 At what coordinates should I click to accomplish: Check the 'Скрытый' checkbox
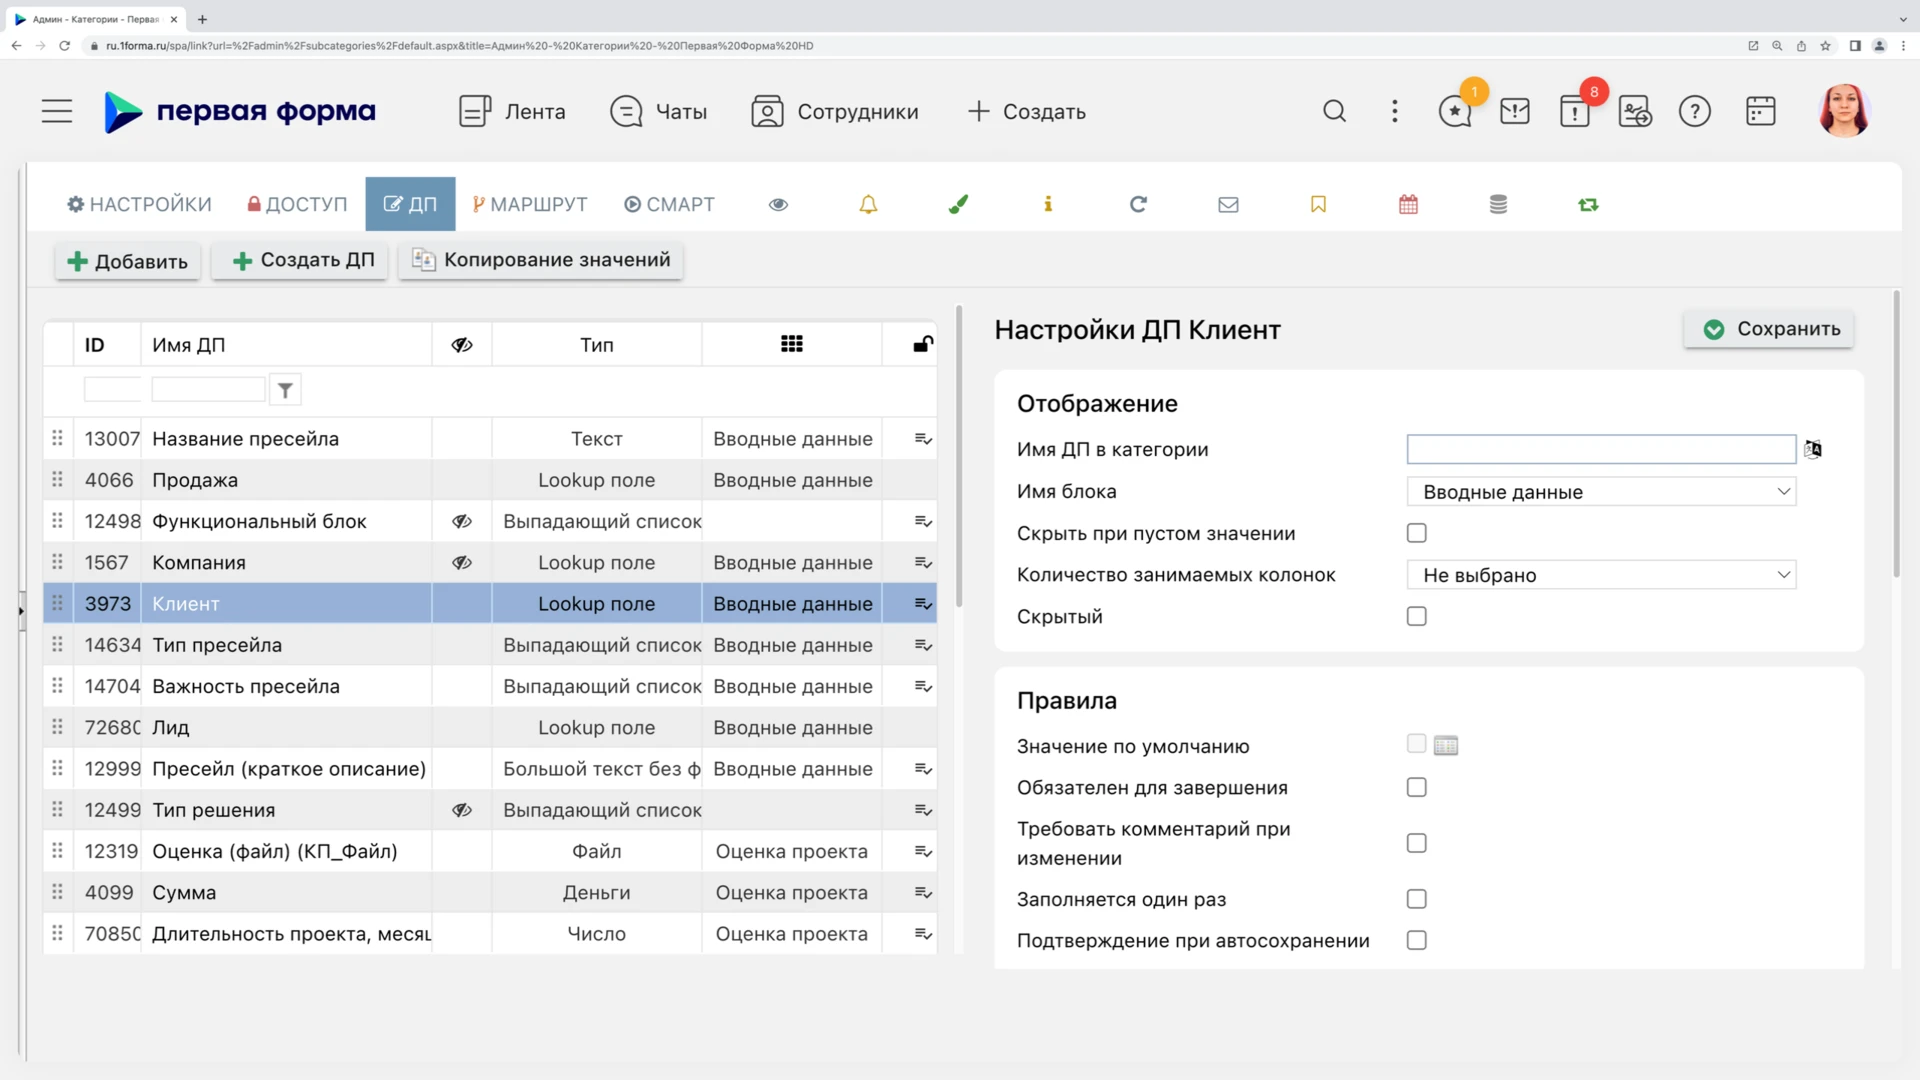pos(1416,616)
